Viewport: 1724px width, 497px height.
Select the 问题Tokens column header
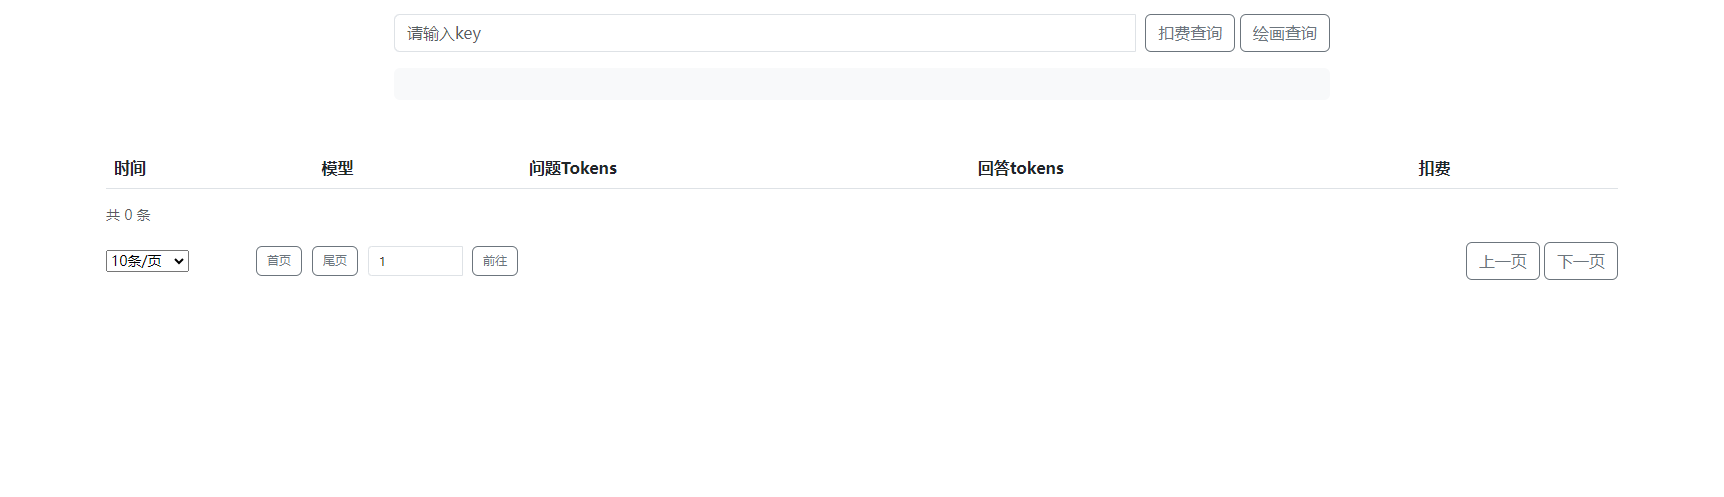coord(573,168)
